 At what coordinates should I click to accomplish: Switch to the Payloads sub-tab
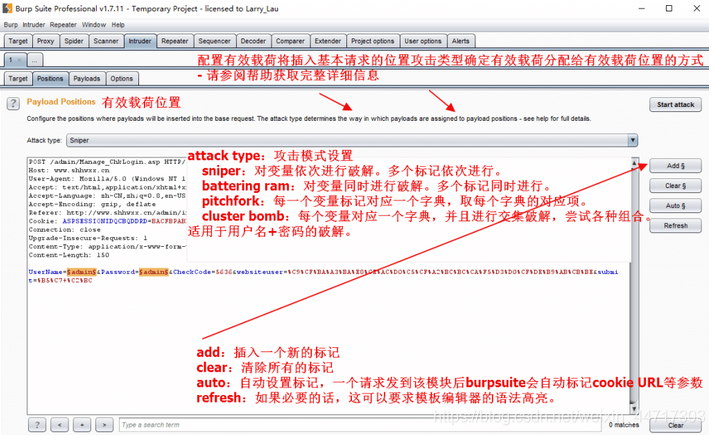click(87, 78)
